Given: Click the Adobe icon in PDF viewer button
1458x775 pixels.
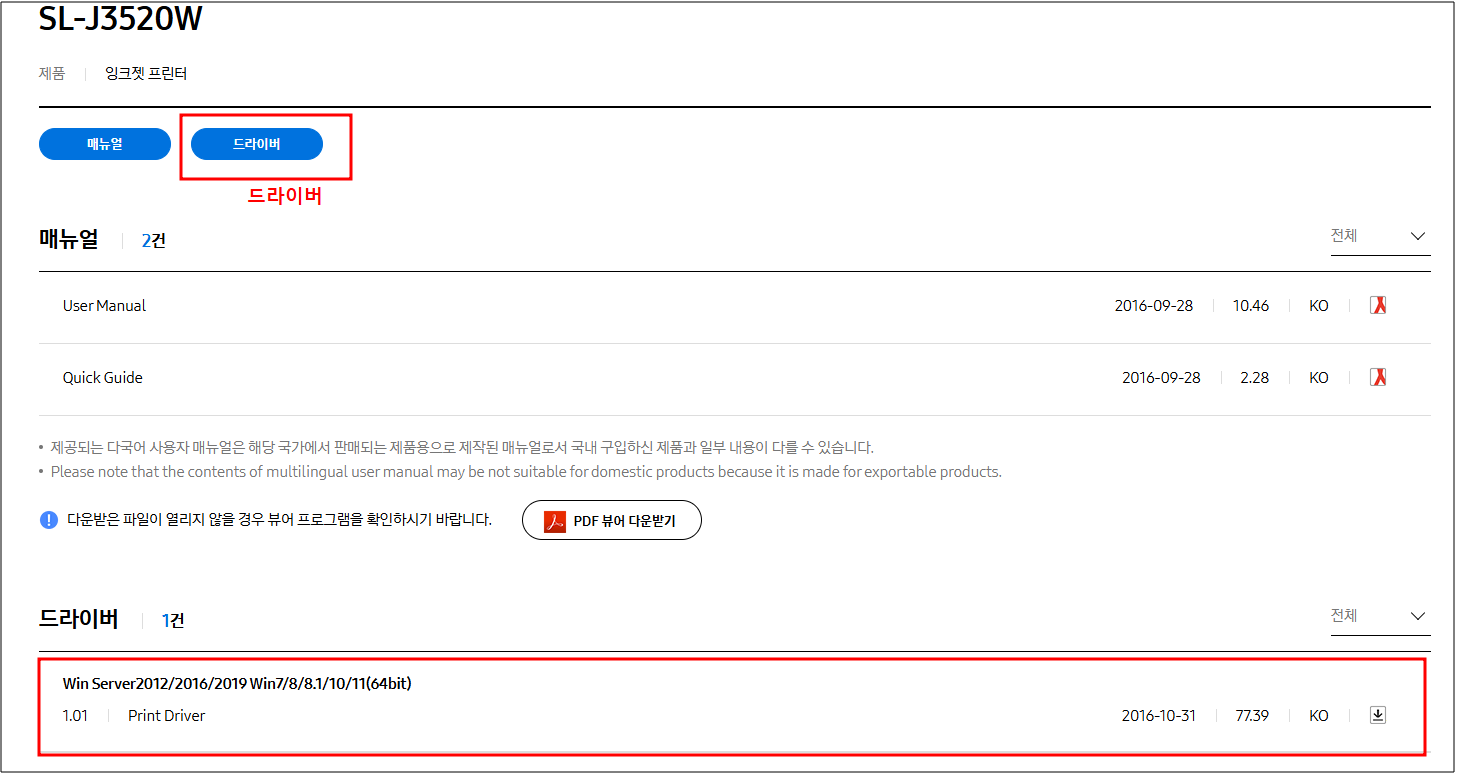Looking at the screenshot, I should pos(555,521).
